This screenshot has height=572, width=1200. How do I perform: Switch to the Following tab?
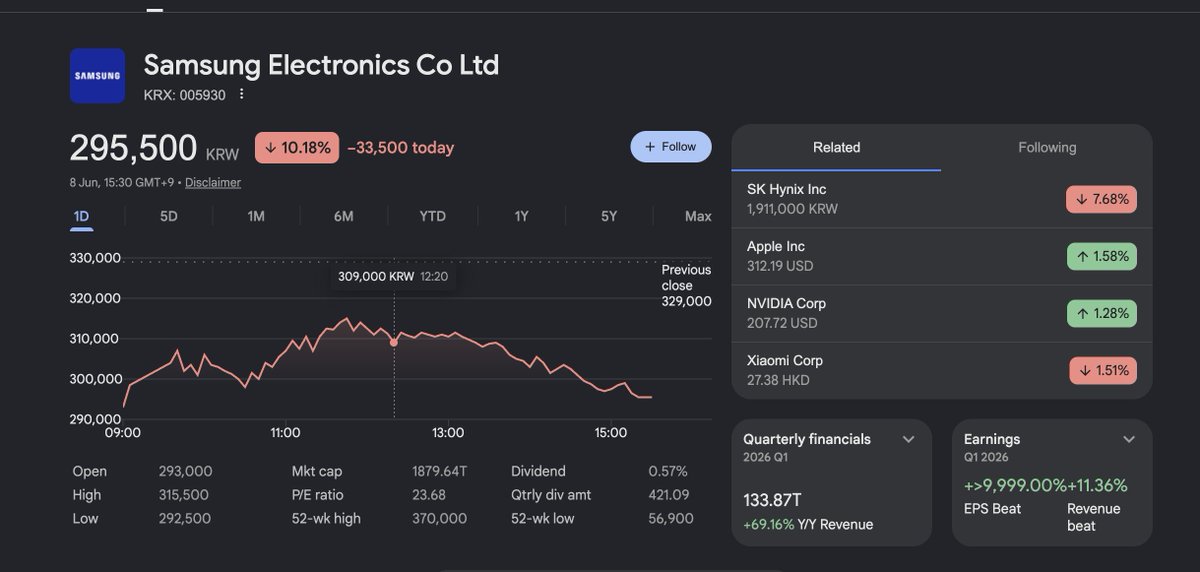(1047, 147)
